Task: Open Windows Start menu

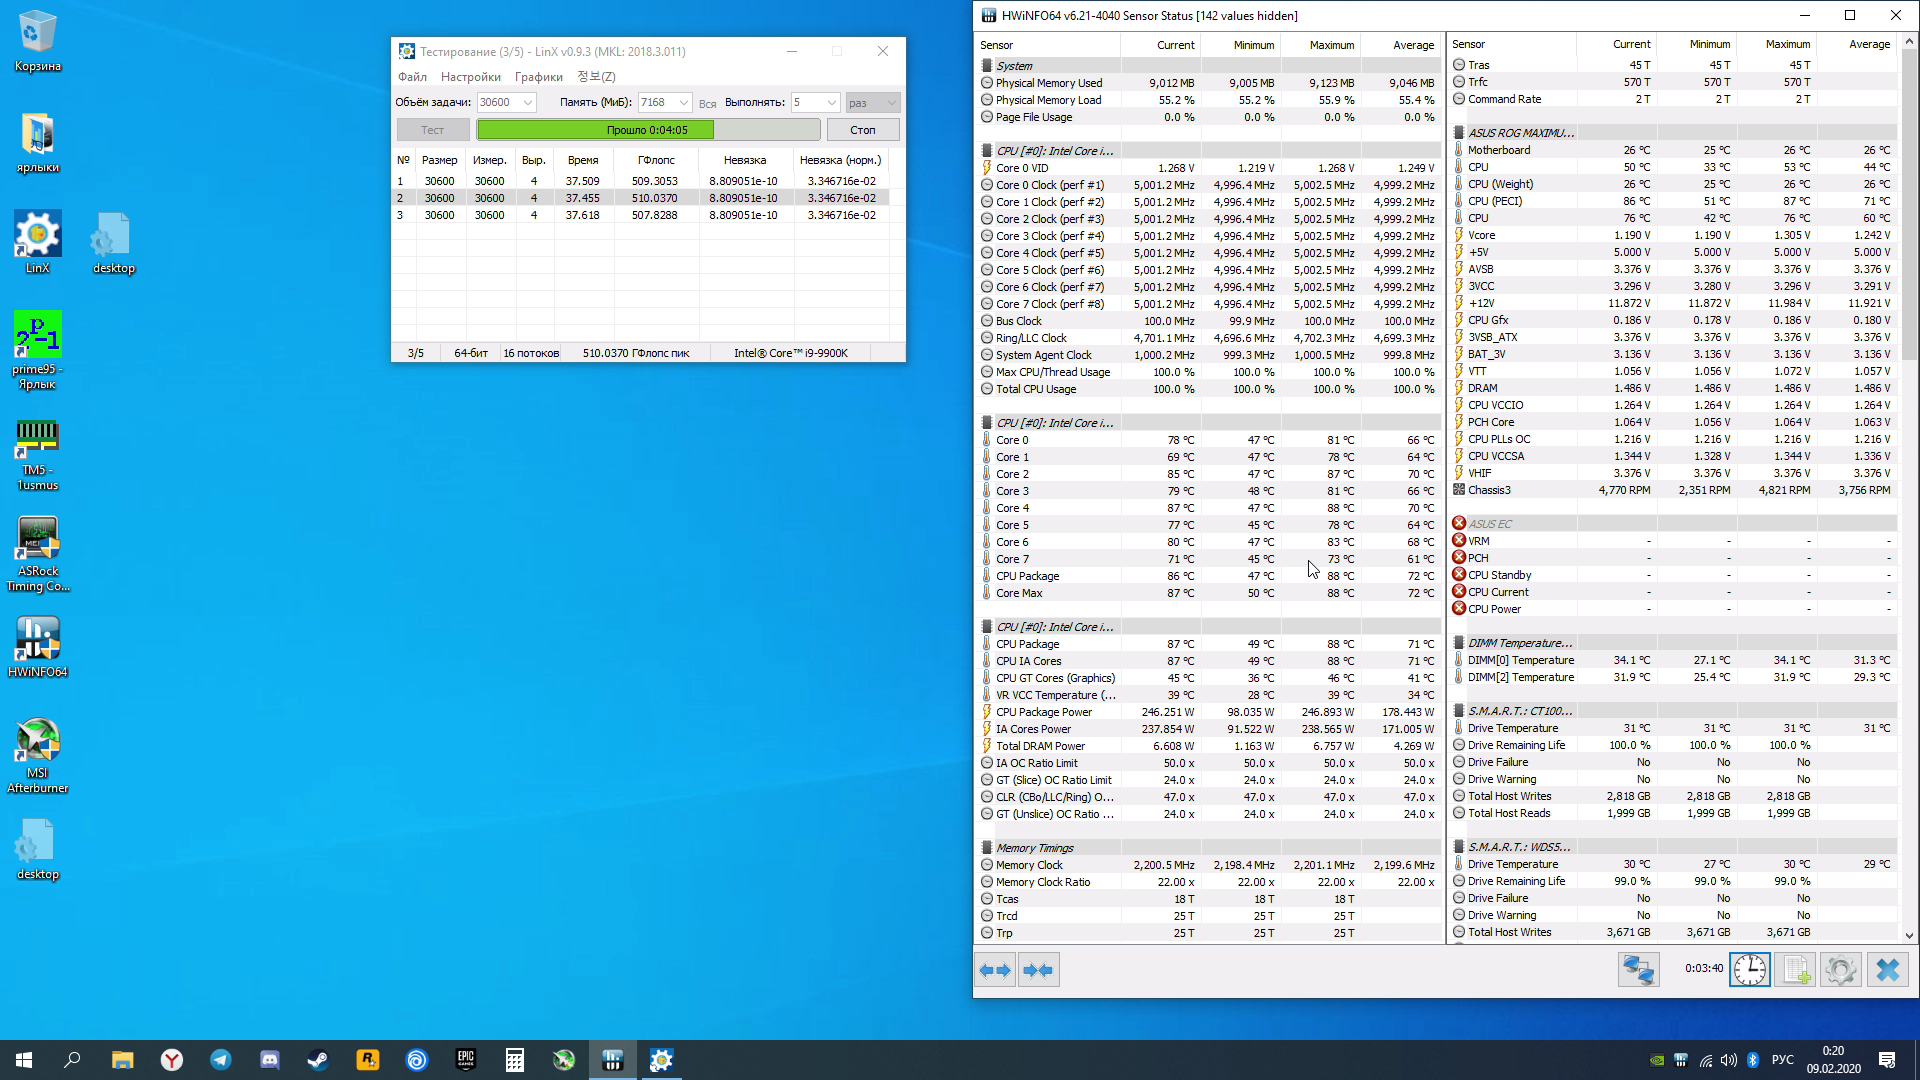Action: tap(24, 1060)
